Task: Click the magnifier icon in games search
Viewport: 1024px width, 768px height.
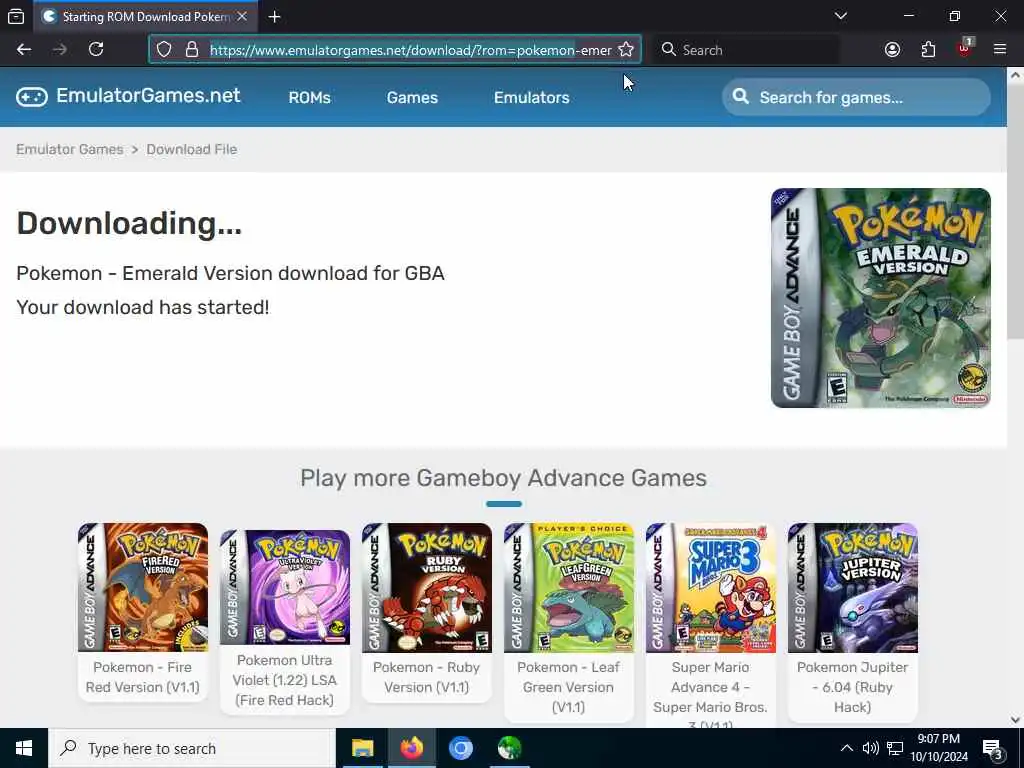Action: [x=741, y=97]
